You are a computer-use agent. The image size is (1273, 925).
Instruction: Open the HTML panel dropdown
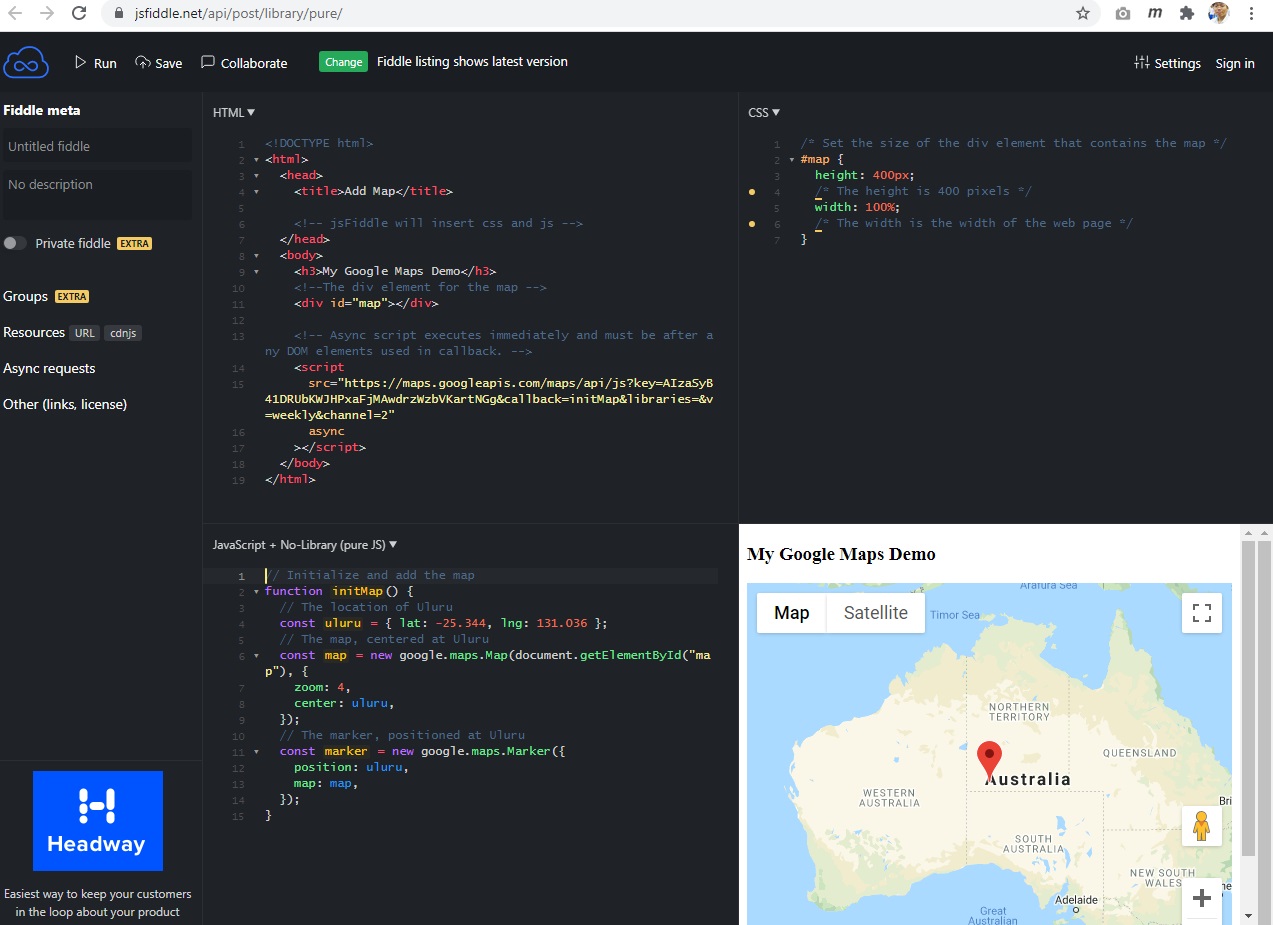click(234, 113)
